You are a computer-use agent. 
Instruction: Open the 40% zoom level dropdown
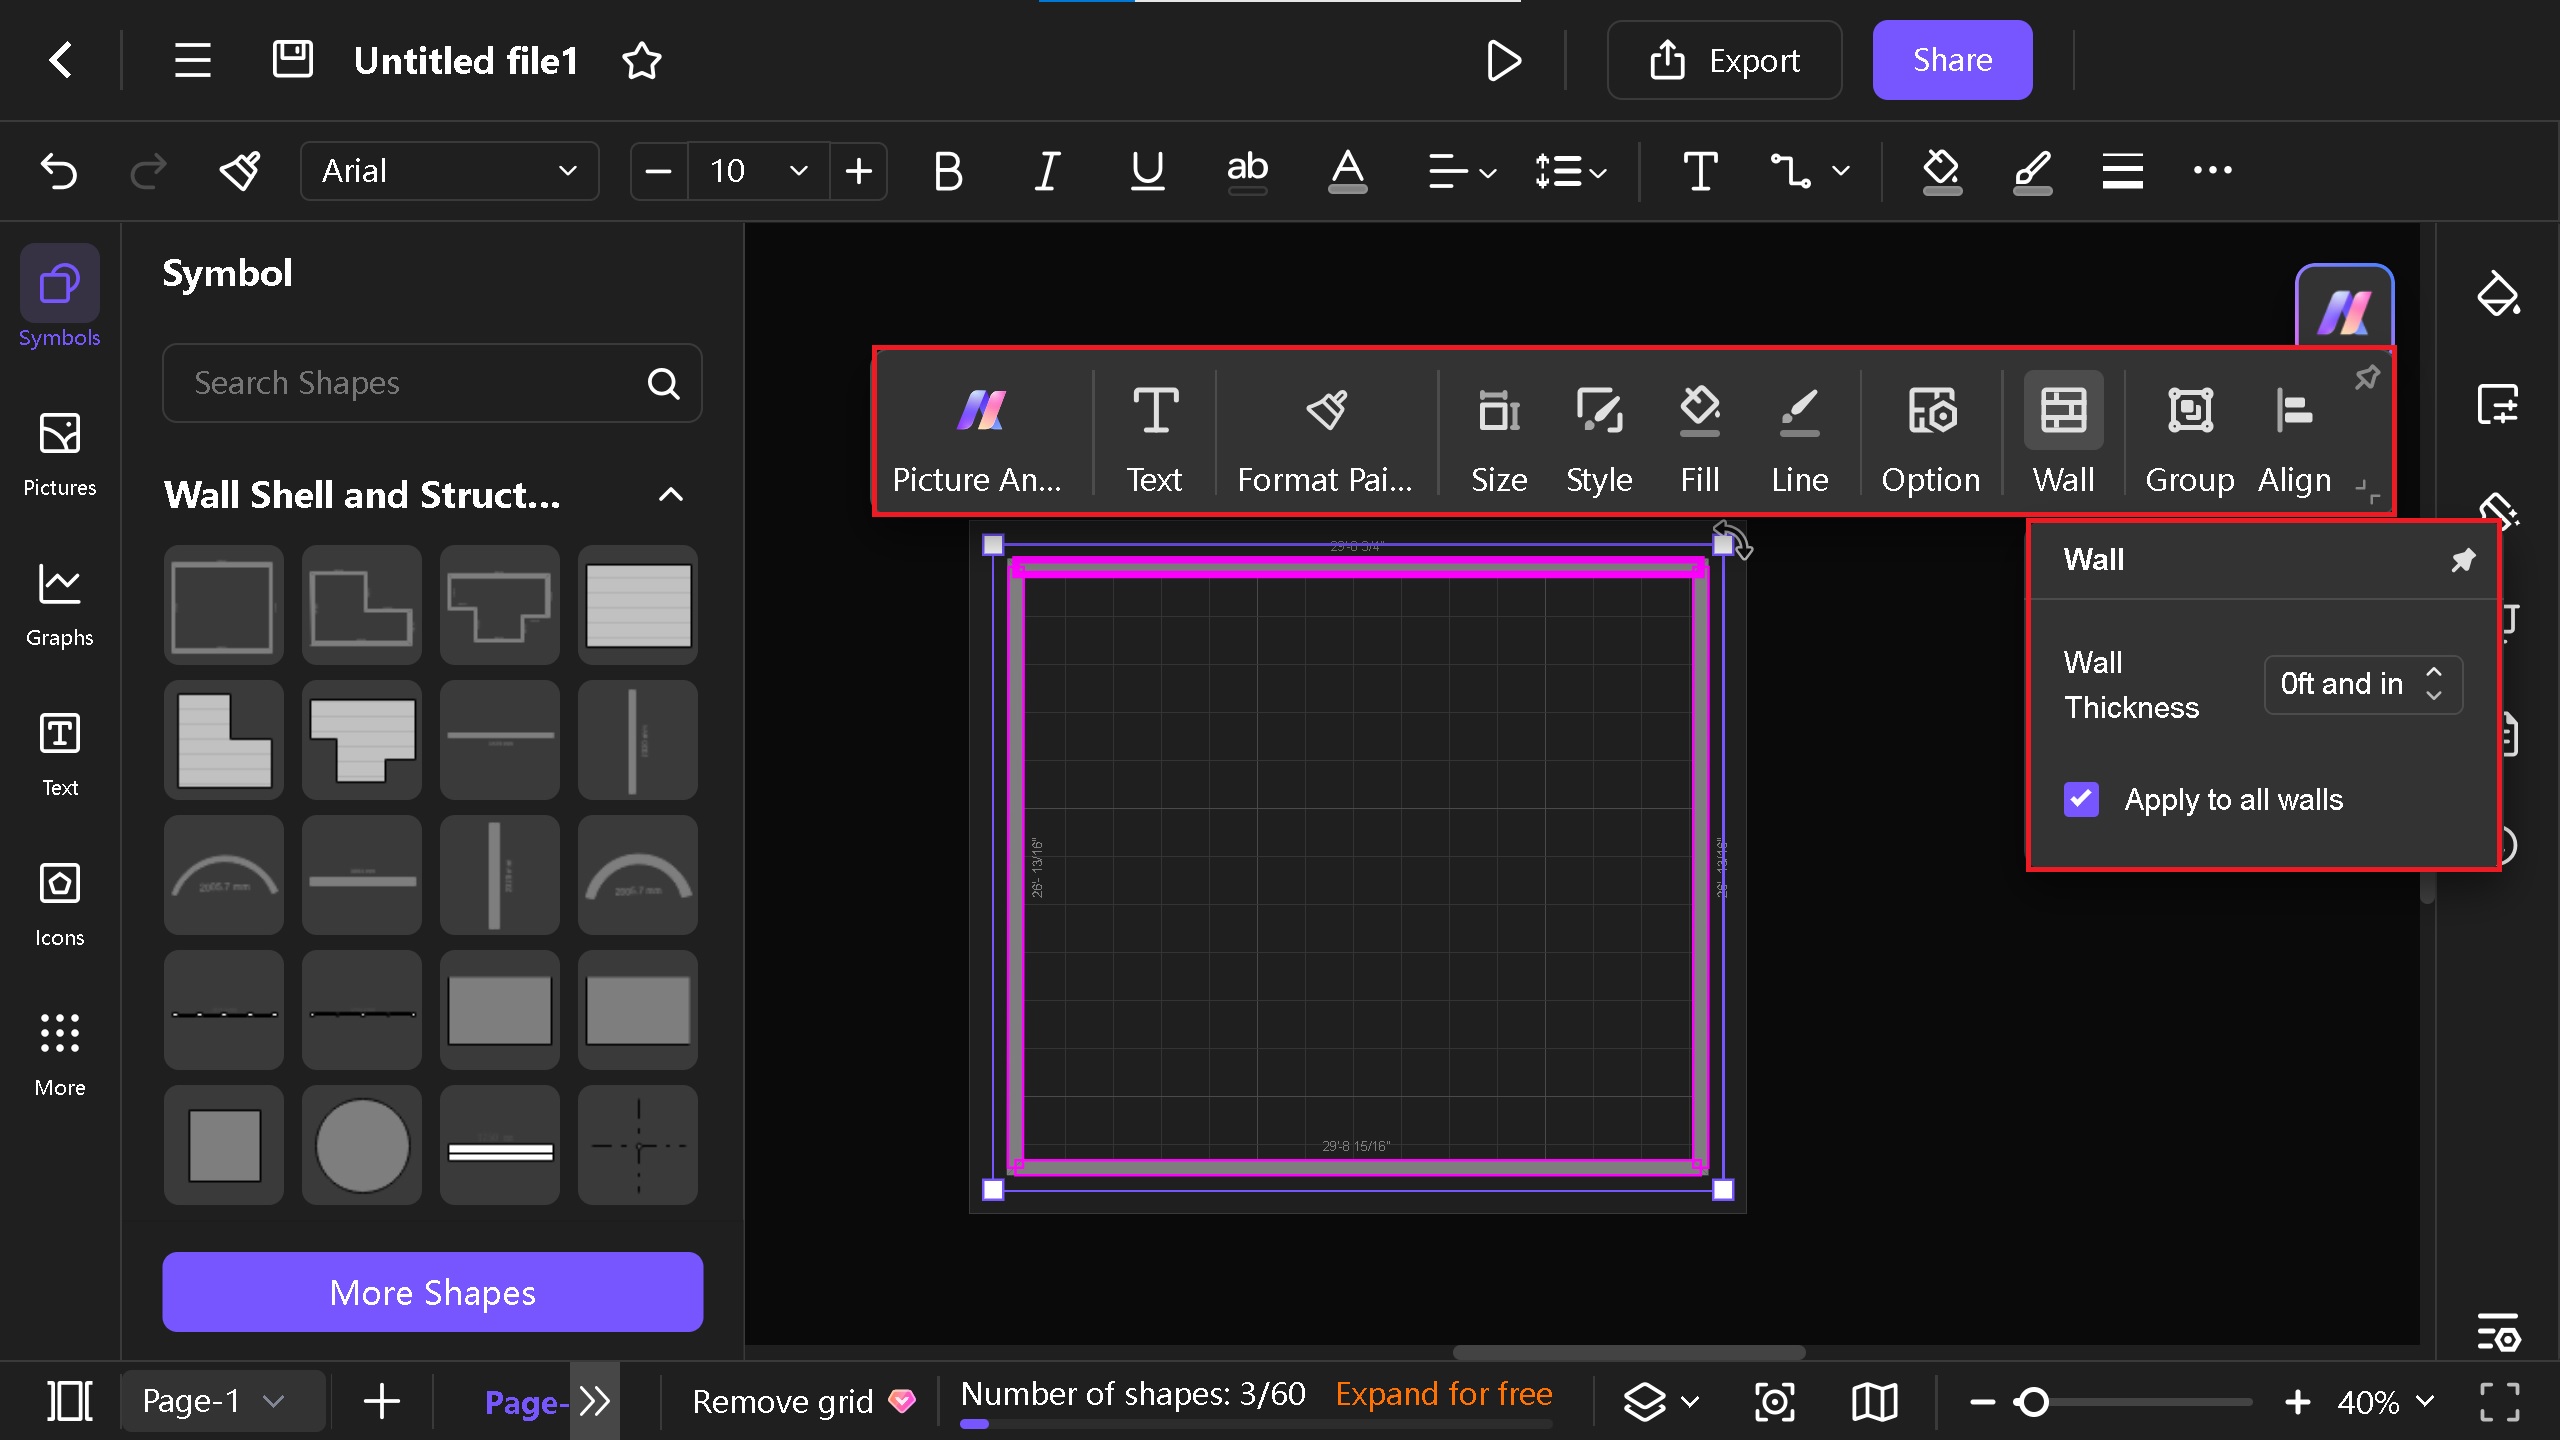[2385, 1401]
